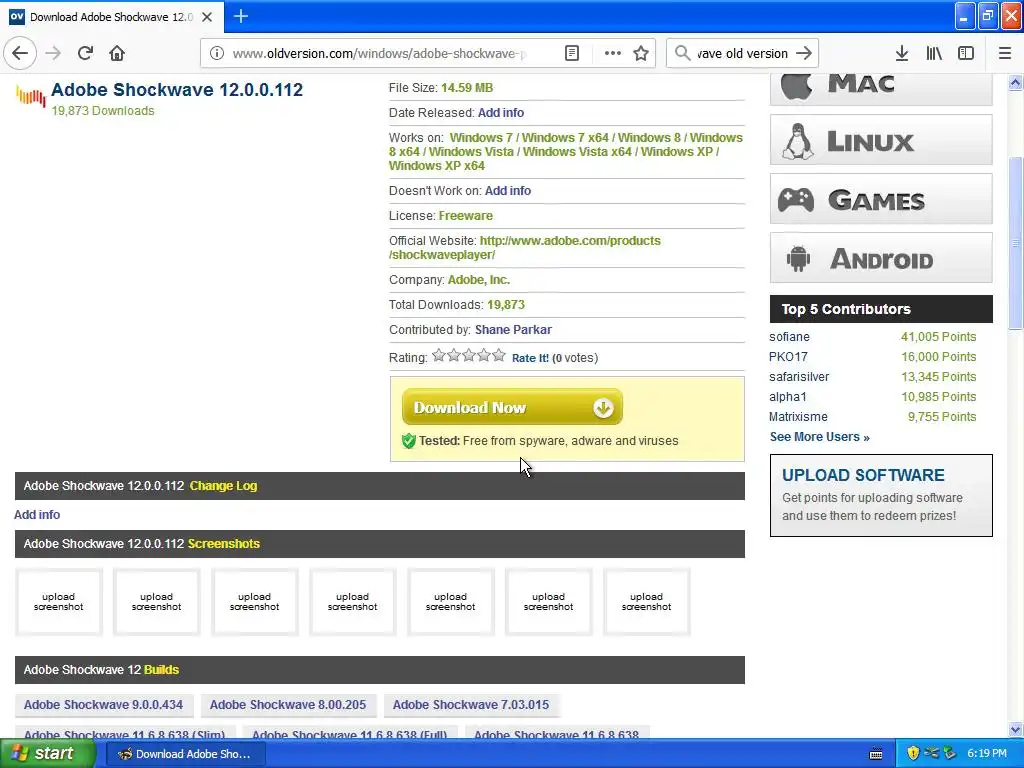This screenshot has height=768, width=1024.
Task: Click the last upload screenshot thumbnail
Action: tap(647, 601)
